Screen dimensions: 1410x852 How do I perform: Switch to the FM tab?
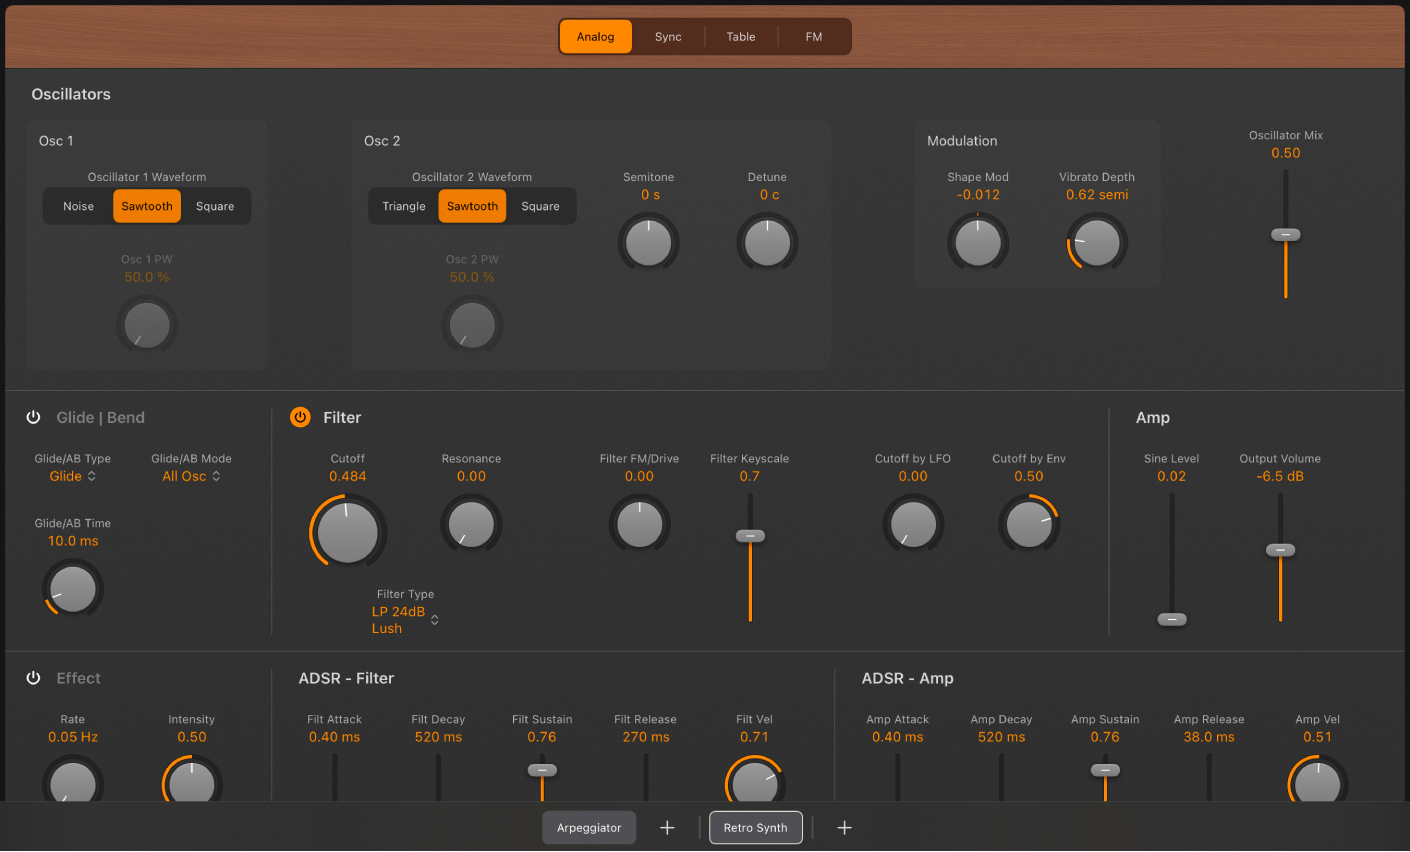tap(813, 36)
